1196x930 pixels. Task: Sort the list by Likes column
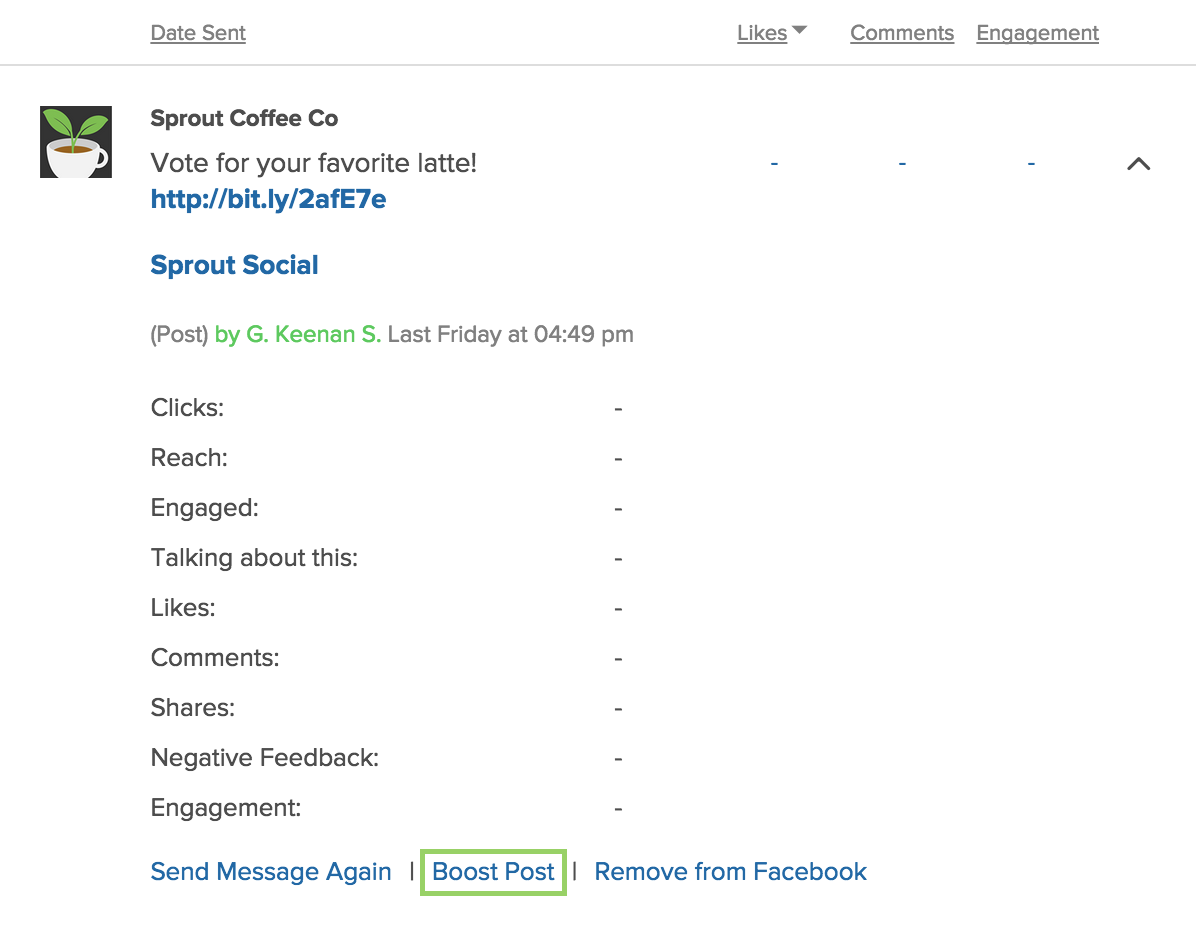762,33
